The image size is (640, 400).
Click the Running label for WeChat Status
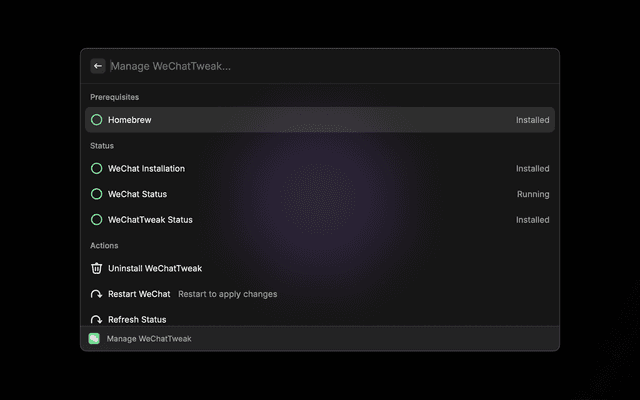coord(533,194)
